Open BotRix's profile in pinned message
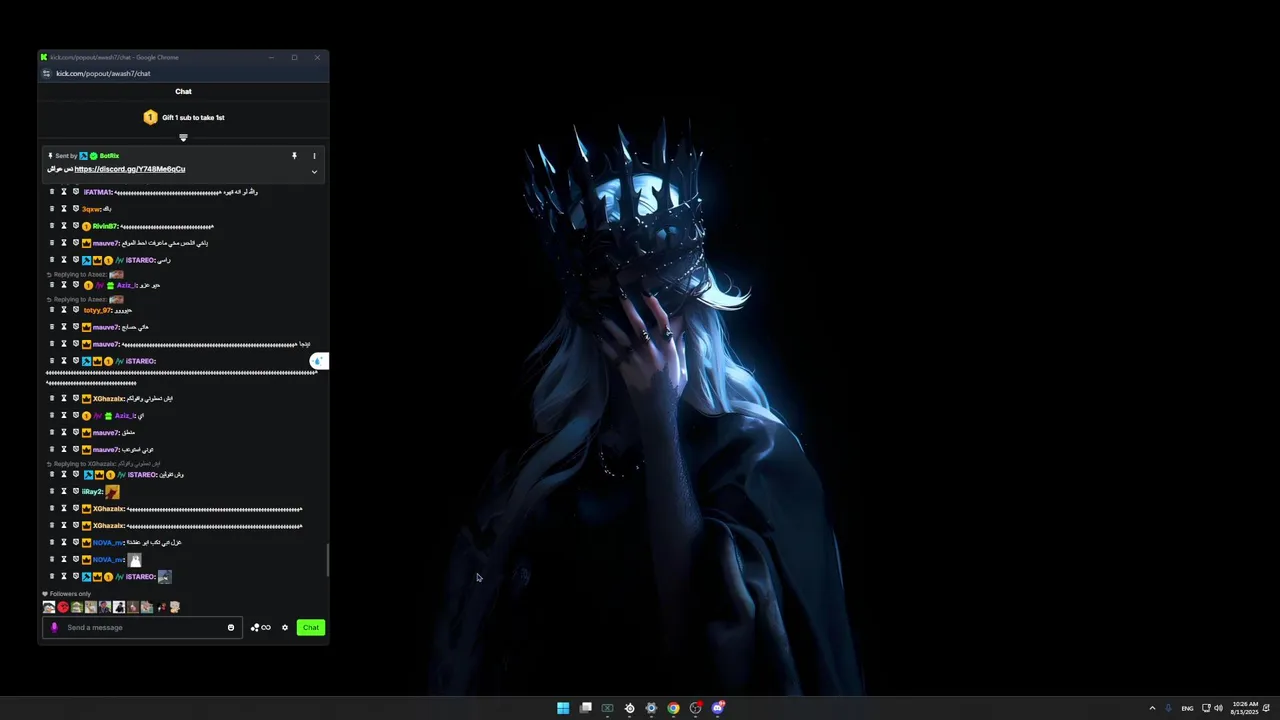 coord(109,156)
